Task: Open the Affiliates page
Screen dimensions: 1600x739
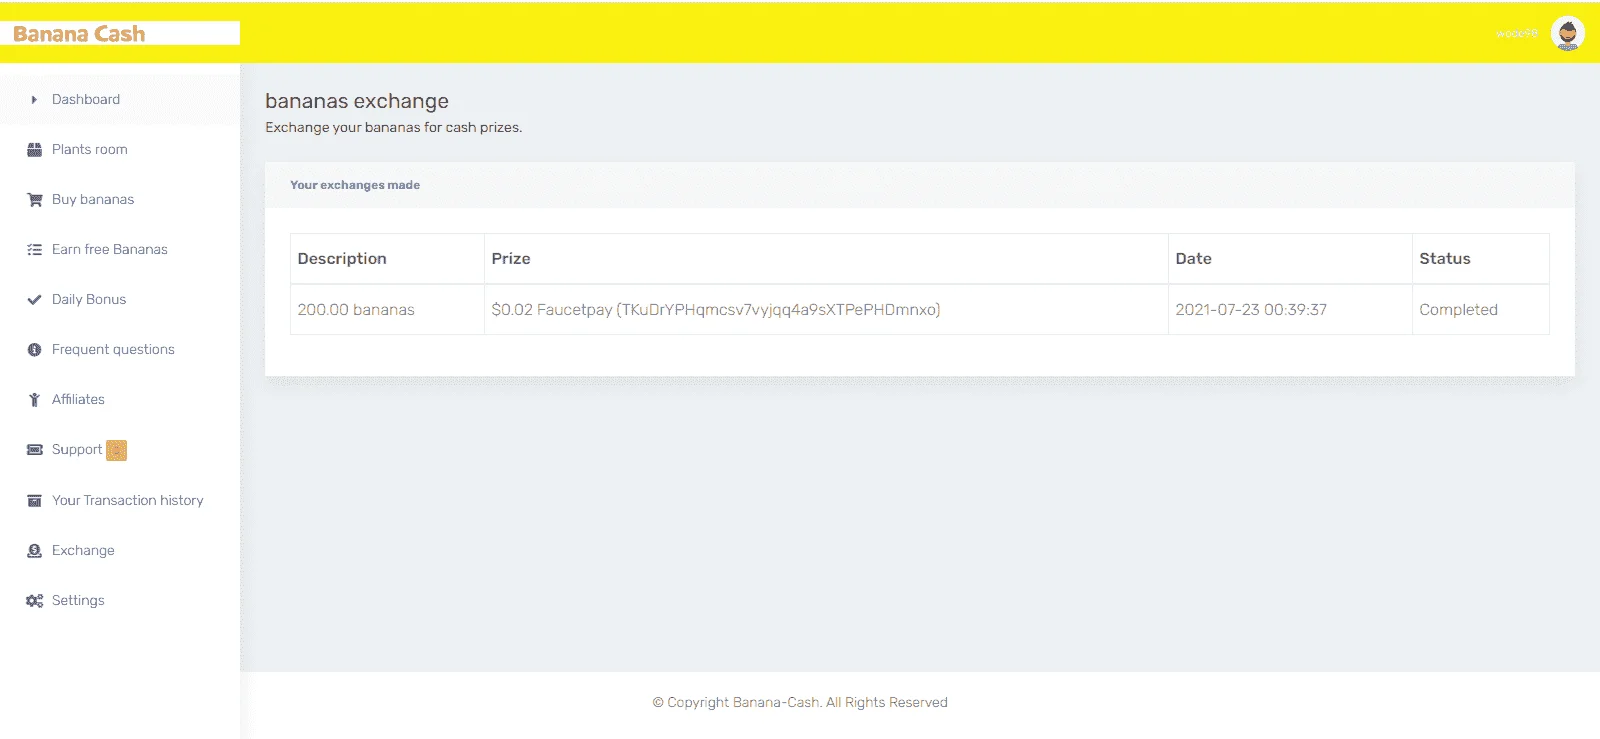Action: point(78,400)
